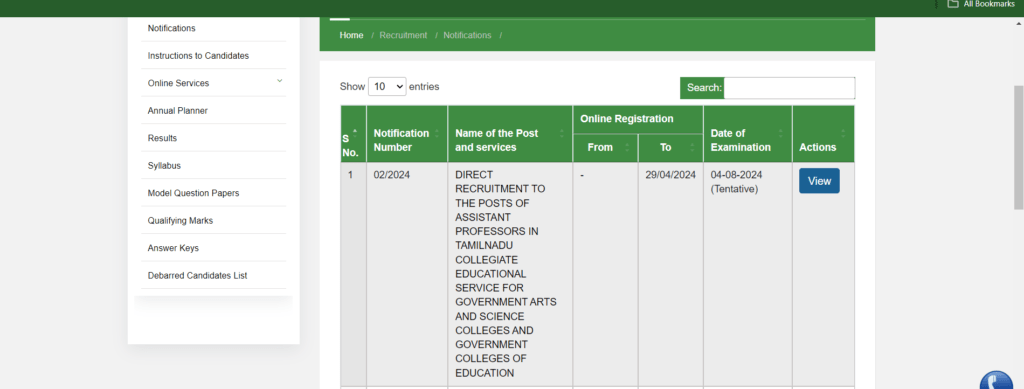The width and height of the screenshot is (1024, 389).
Task: Sort the Actions column arrows
Action: coord(843,134)
